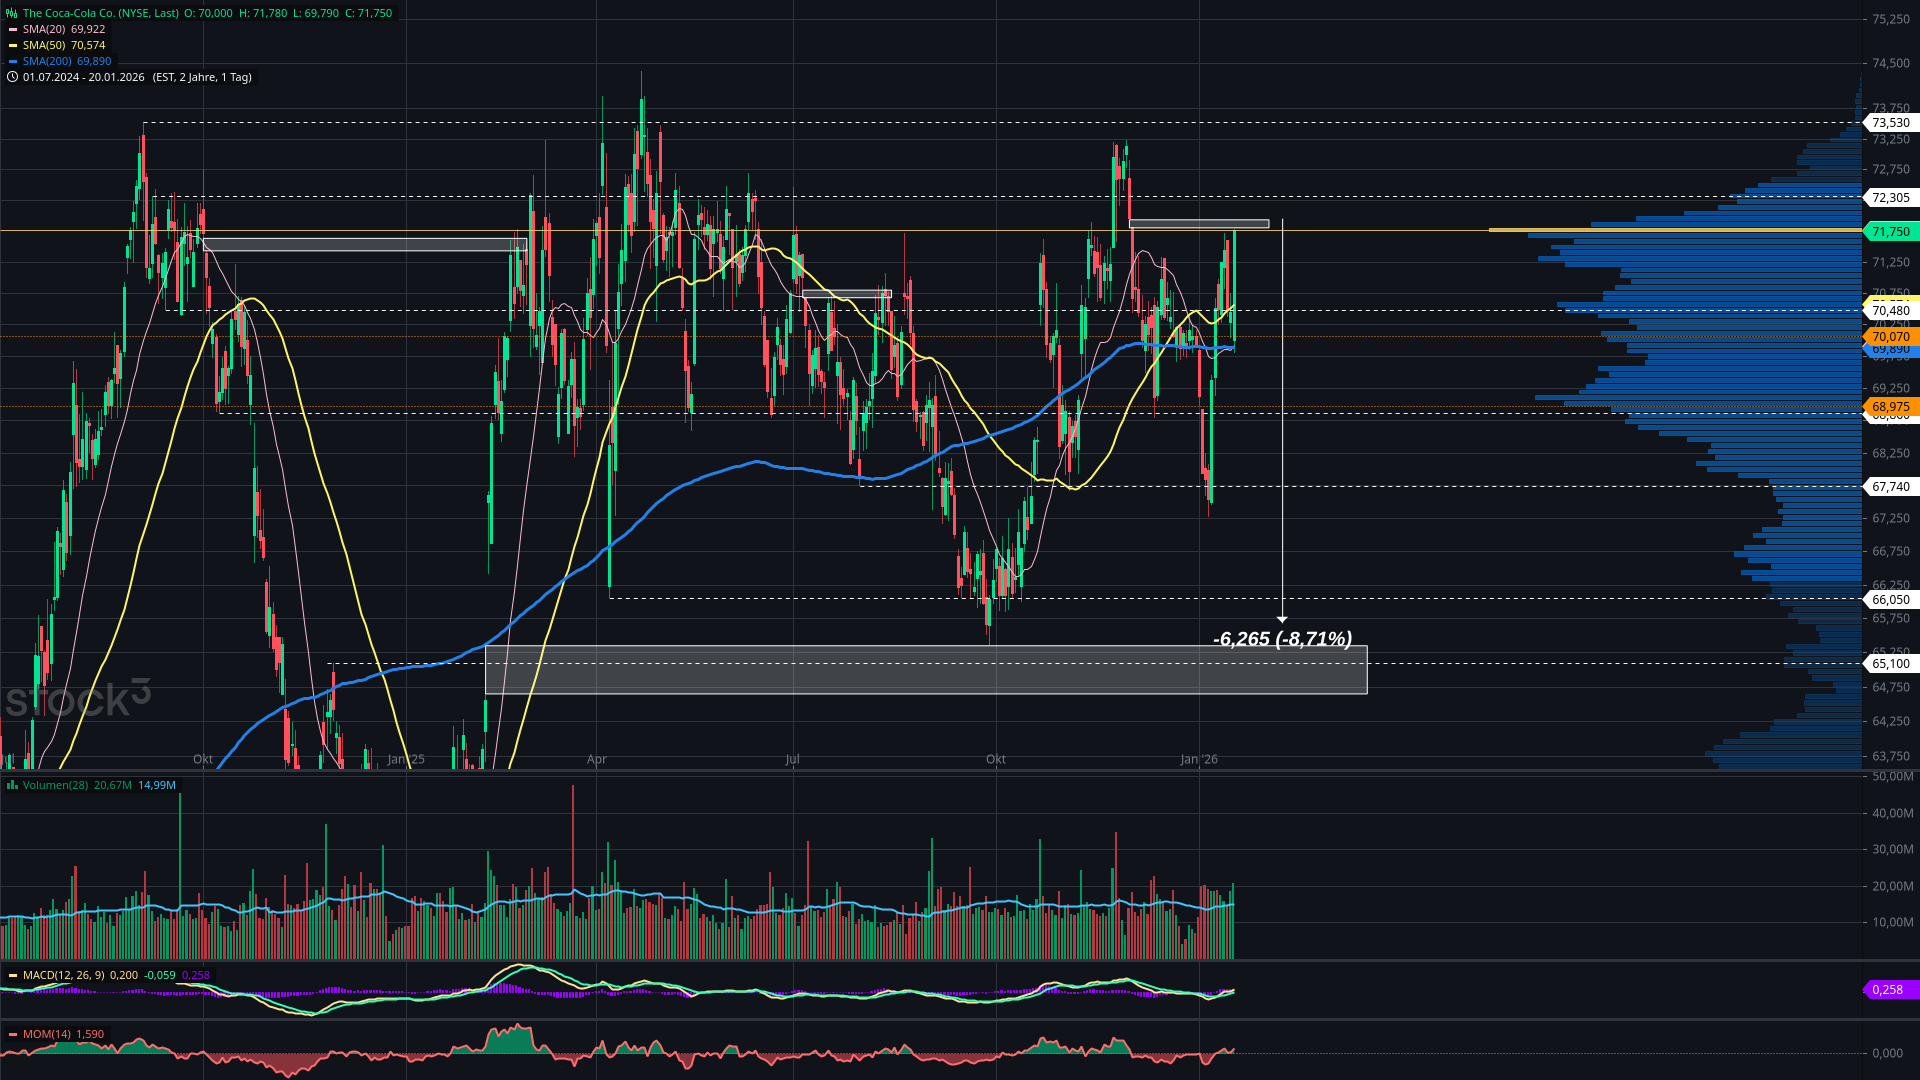The height and width of the screenshot is (1080, 1920).
Task: Click the blue SMA(200) legend marker
Action: click(x=13, y=61)
